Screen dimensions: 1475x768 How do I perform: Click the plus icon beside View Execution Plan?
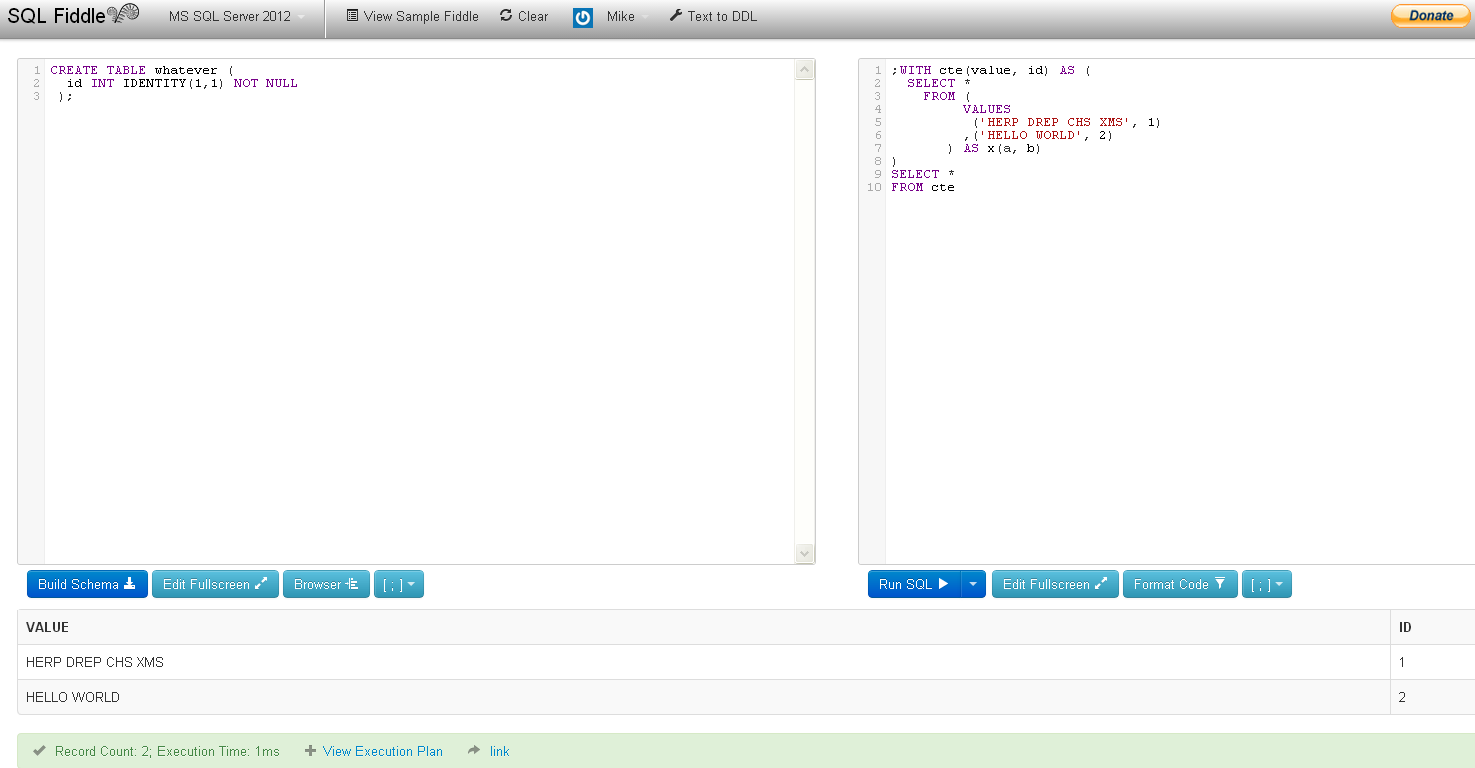[310, 751]
